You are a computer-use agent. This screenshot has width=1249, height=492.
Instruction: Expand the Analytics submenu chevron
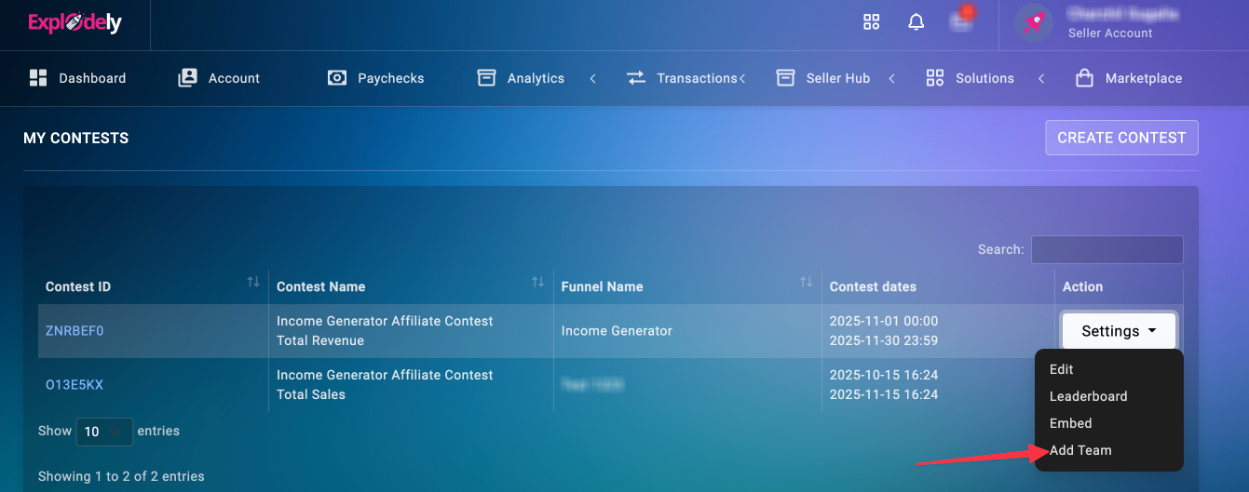coord(592,78)
